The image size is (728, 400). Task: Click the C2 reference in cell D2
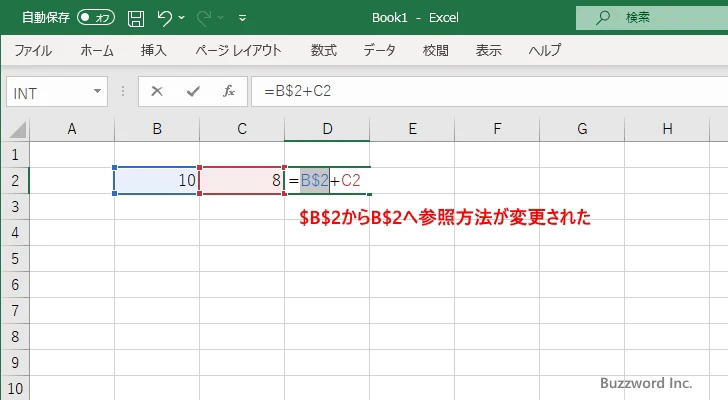pyautogui.click(x=351, y=181)
